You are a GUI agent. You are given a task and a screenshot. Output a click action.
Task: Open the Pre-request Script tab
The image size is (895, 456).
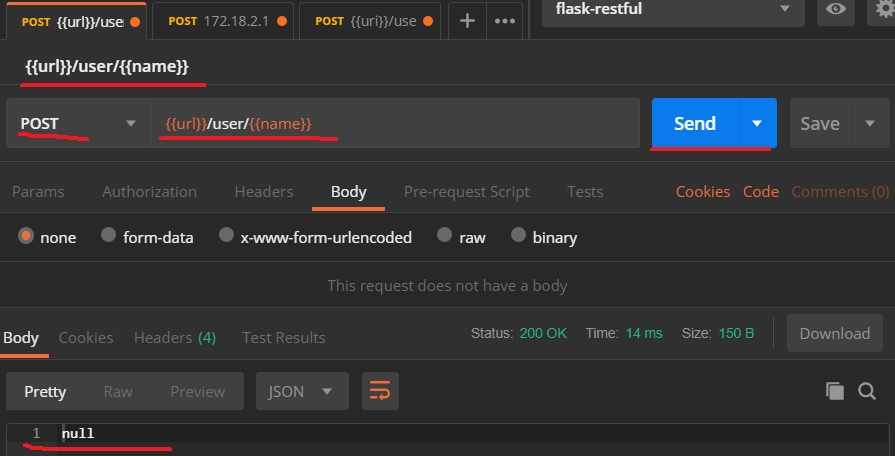[466, 192]
